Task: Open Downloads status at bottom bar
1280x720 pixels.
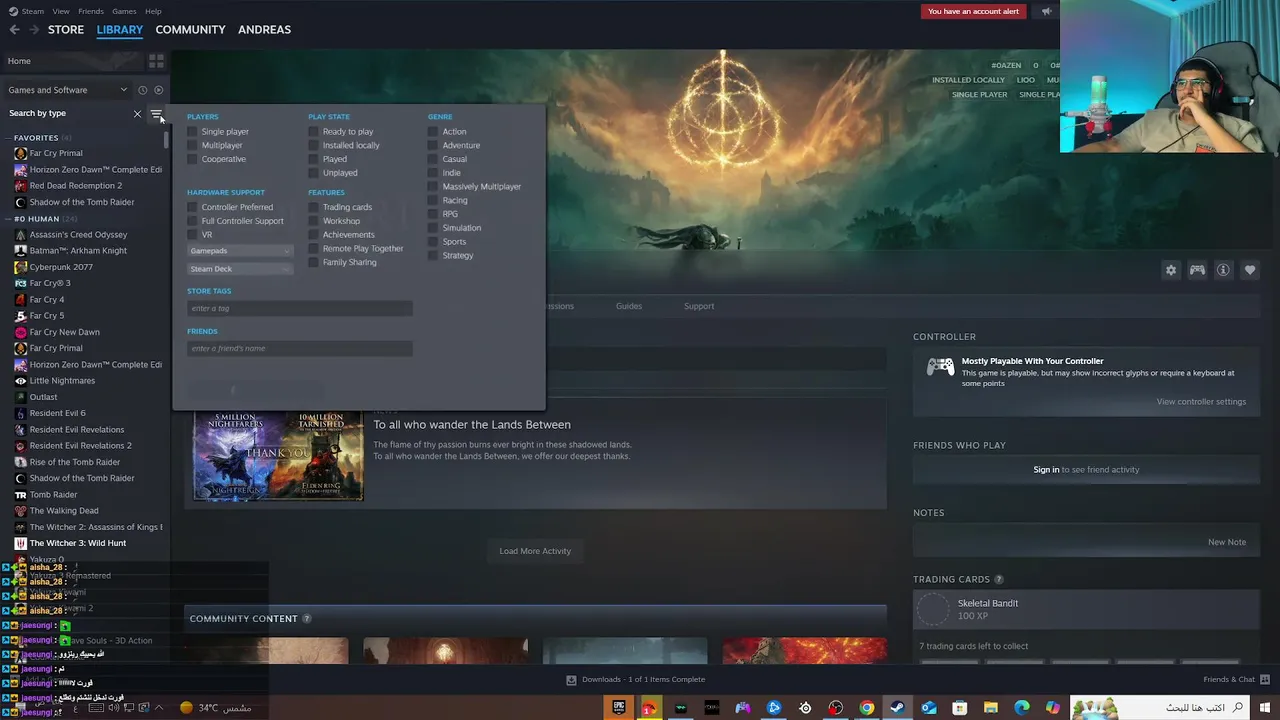Action: [636, 680]
